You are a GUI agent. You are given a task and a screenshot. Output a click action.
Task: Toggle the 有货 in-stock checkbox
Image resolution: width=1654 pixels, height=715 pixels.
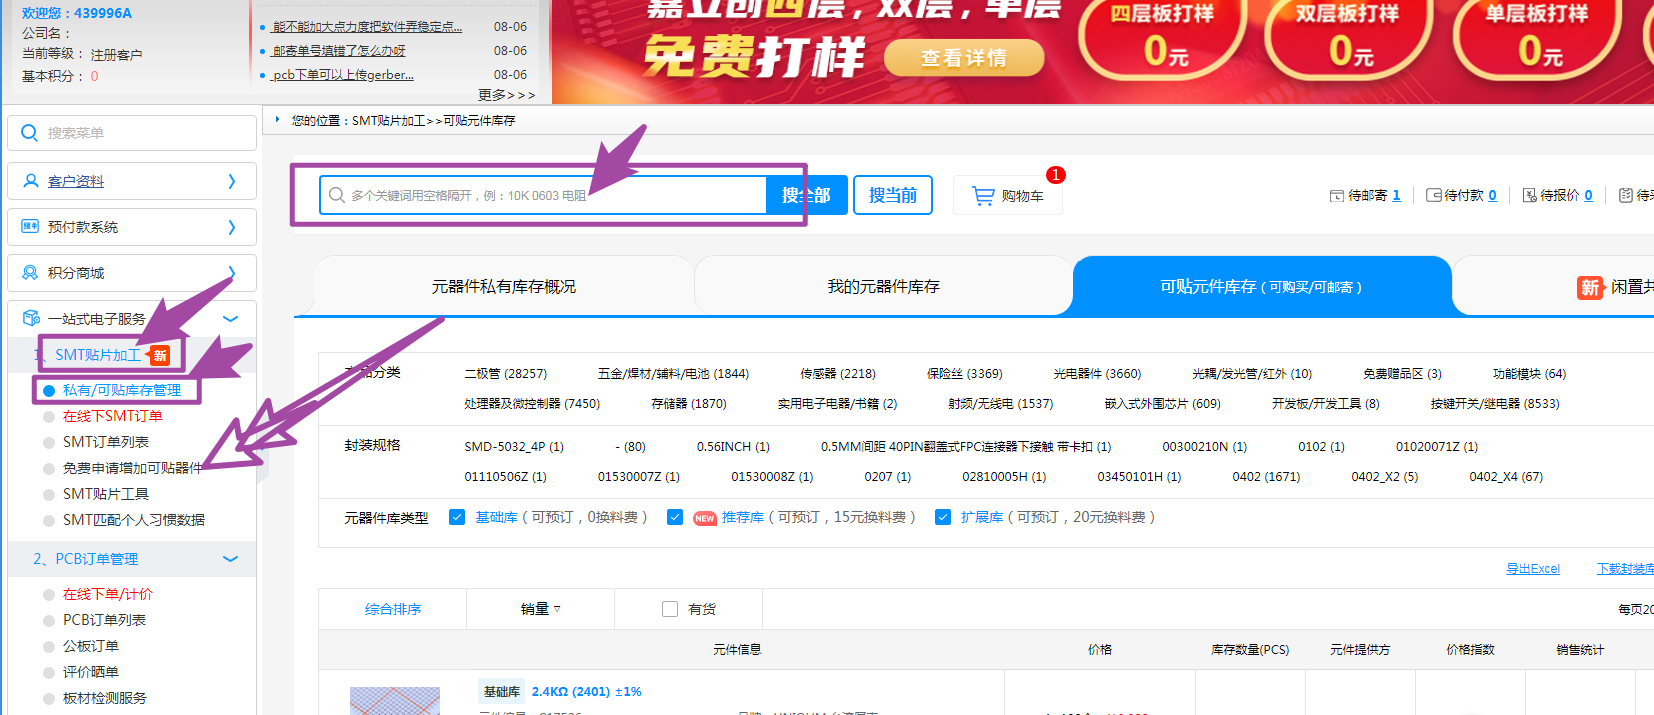point(670,609)
